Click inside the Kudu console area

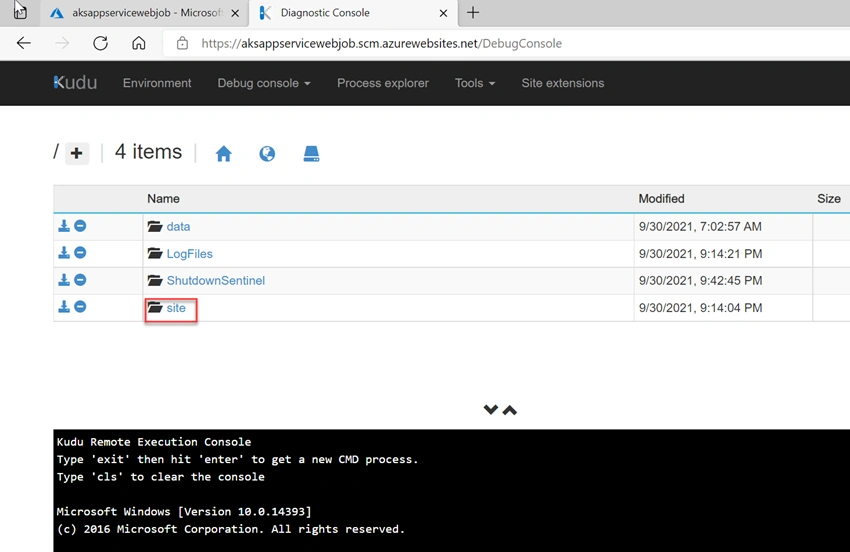click(451, 491)
